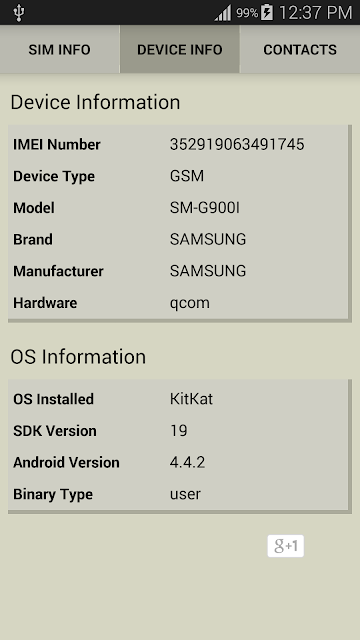Tap the Device Type row showing GSM
Screen dimensions: 360x640
click(178, 176)
